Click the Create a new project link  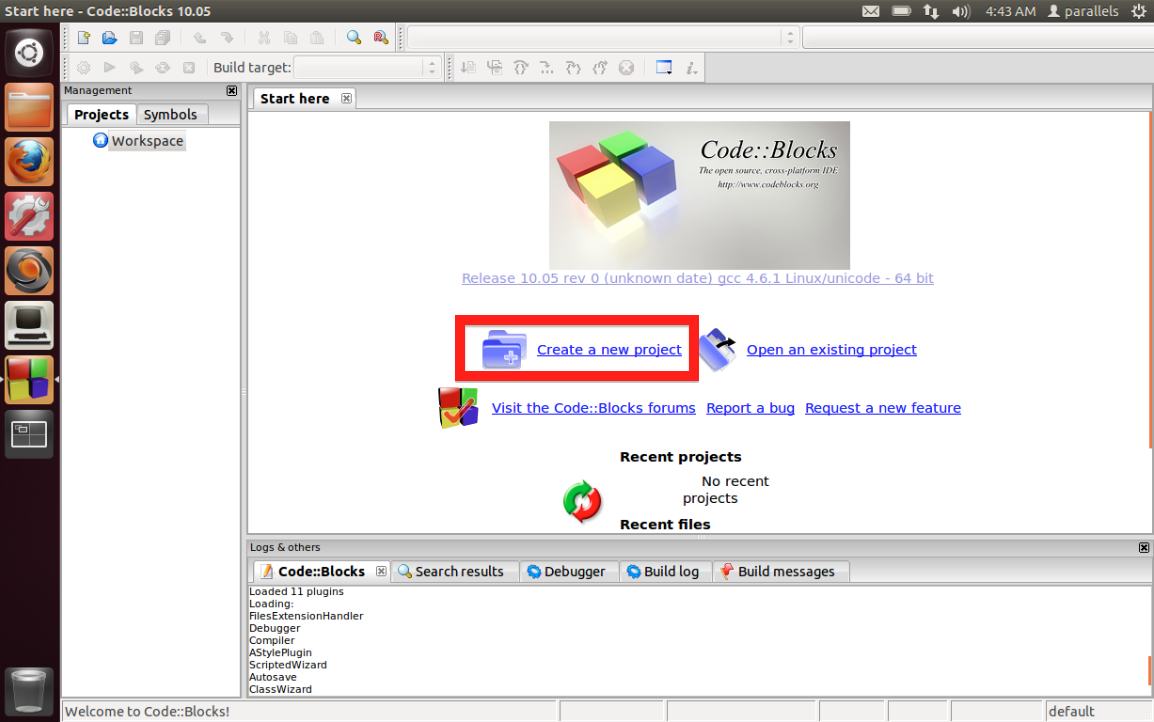click(x=609, y=350)
